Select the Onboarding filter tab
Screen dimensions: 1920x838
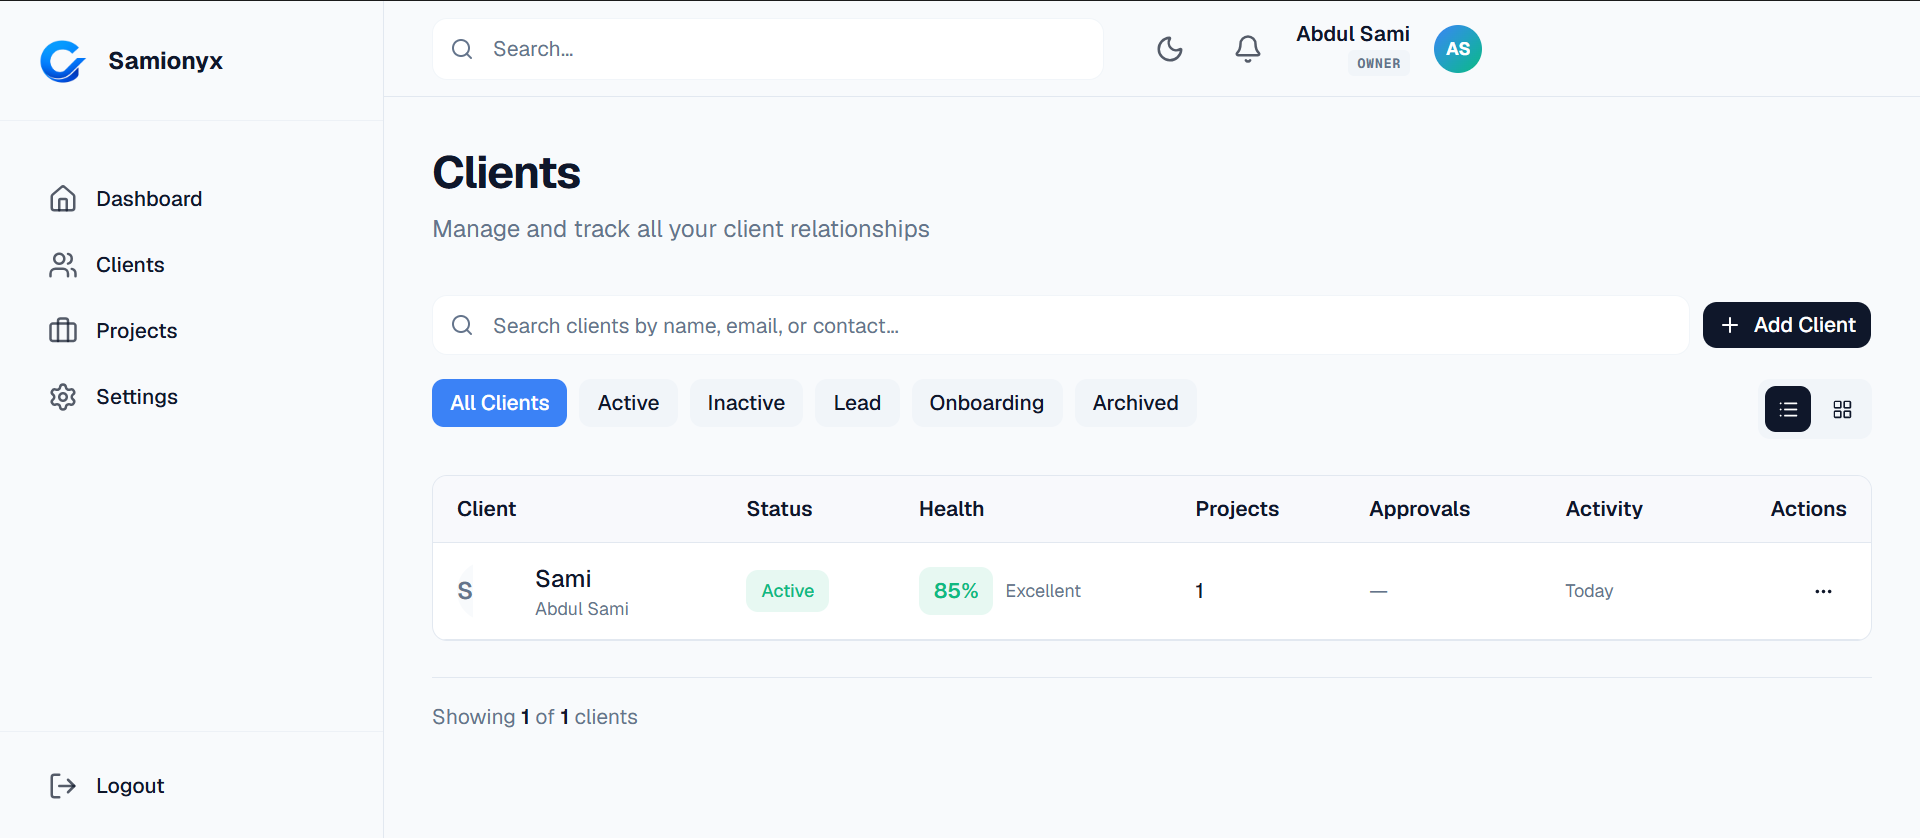987,403
